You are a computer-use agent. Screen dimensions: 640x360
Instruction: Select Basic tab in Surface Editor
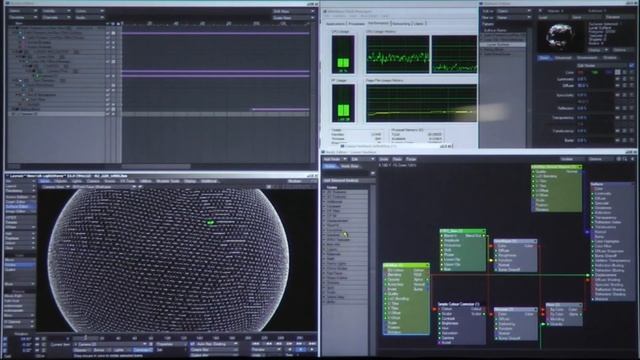click(544, 58)
